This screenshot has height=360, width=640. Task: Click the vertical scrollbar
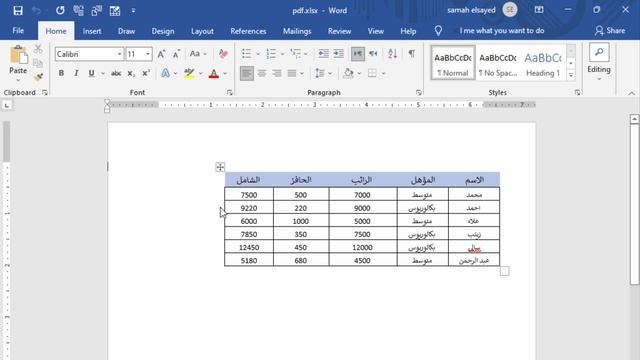tap(634, 204)
